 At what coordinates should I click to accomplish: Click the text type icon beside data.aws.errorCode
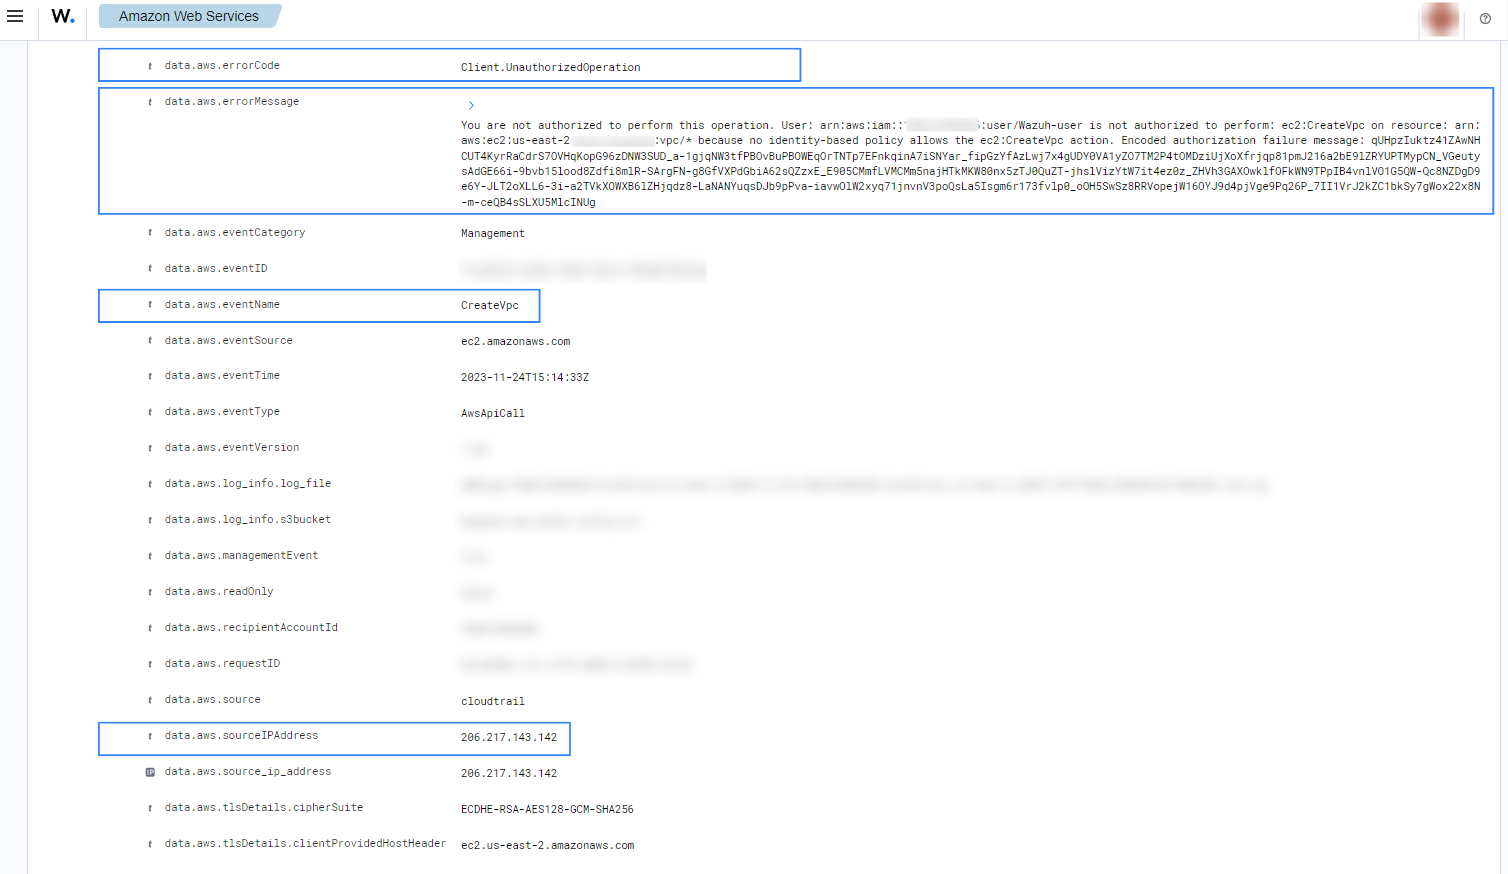click(x=150, y=66)
